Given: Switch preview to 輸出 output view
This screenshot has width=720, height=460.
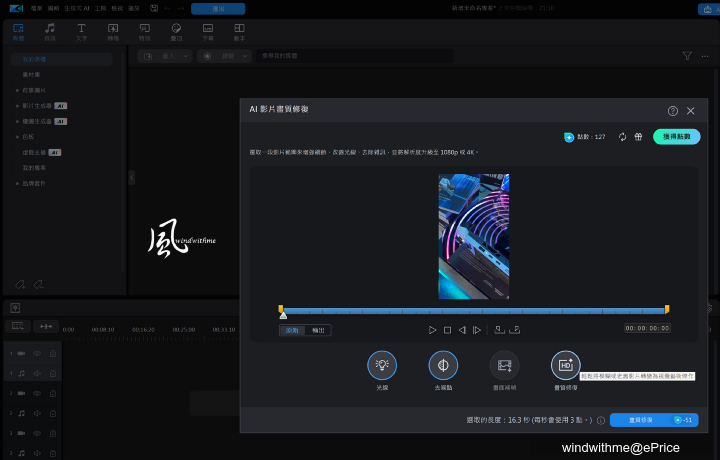Looking at the screenshot, I should [318, 330].
